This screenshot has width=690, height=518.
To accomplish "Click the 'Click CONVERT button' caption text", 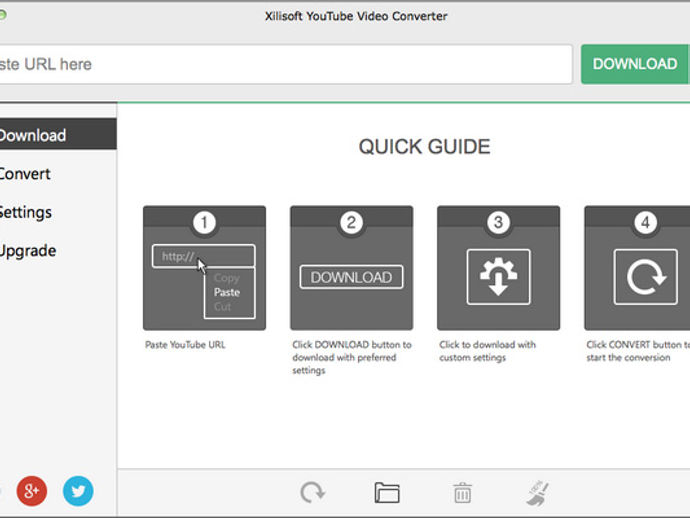I will pyautogui.click(x=638, y=351).
